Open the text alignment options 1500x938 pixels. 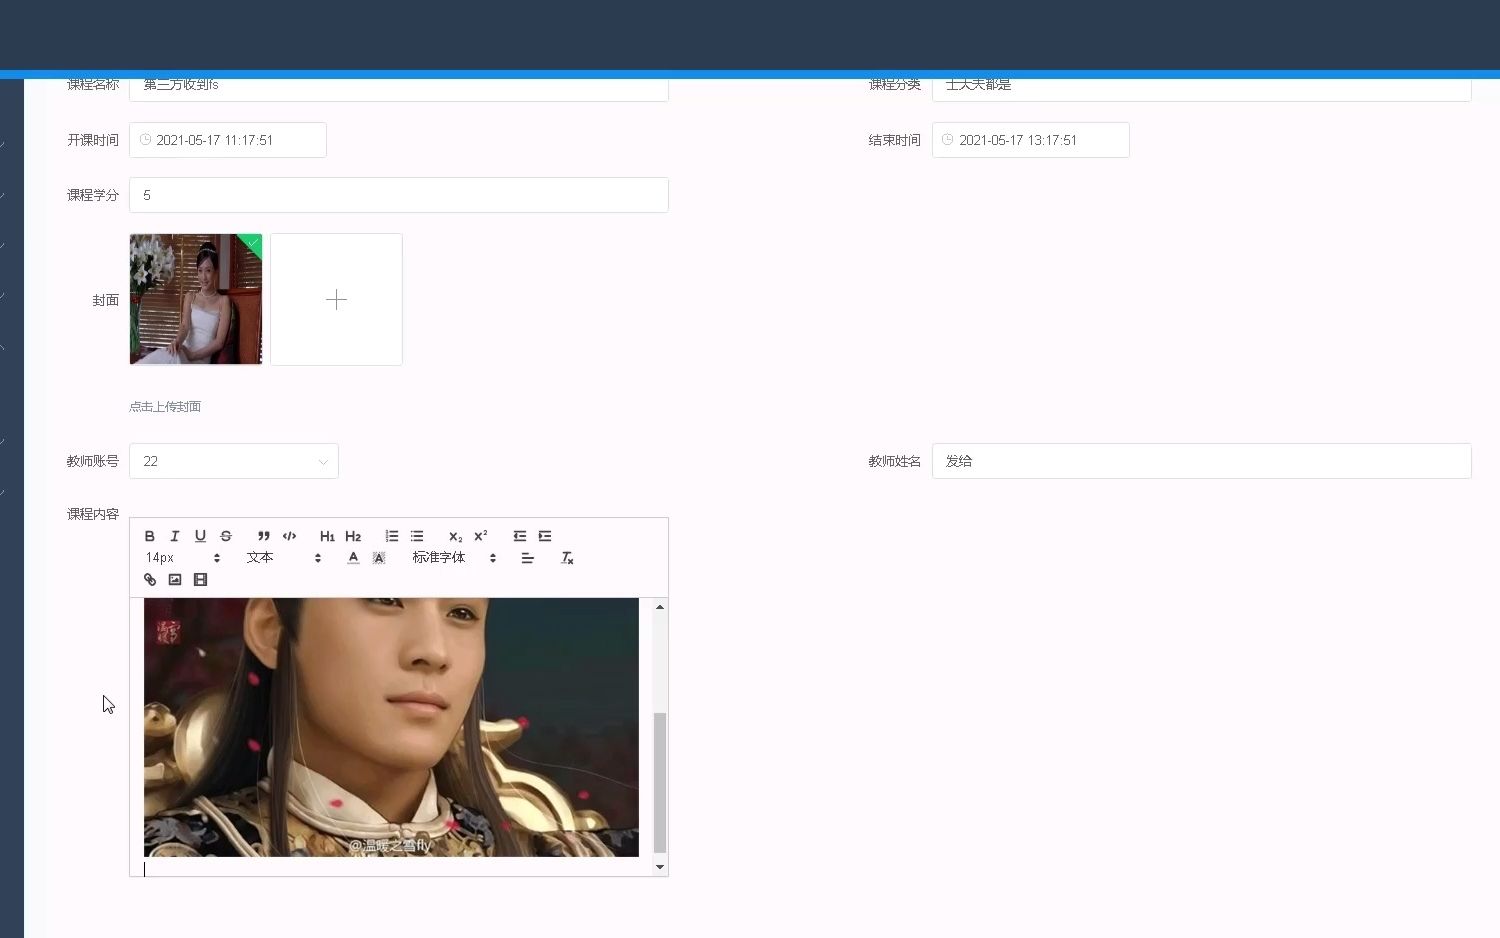point(528,558)
